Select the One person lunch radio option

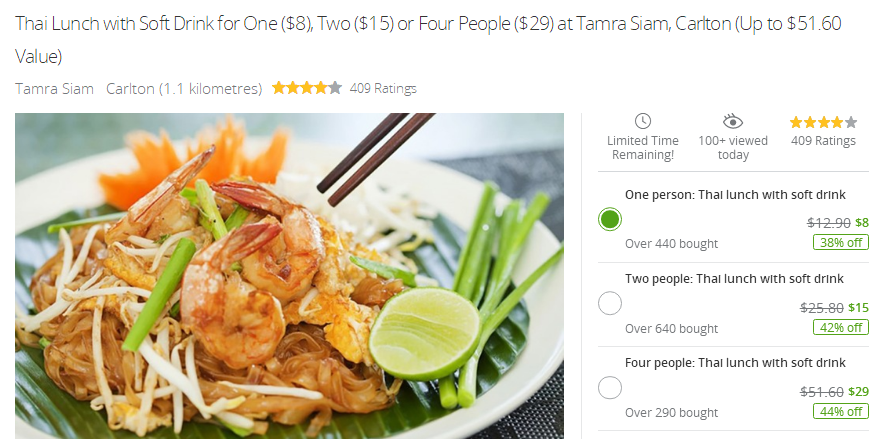[610, 219]
